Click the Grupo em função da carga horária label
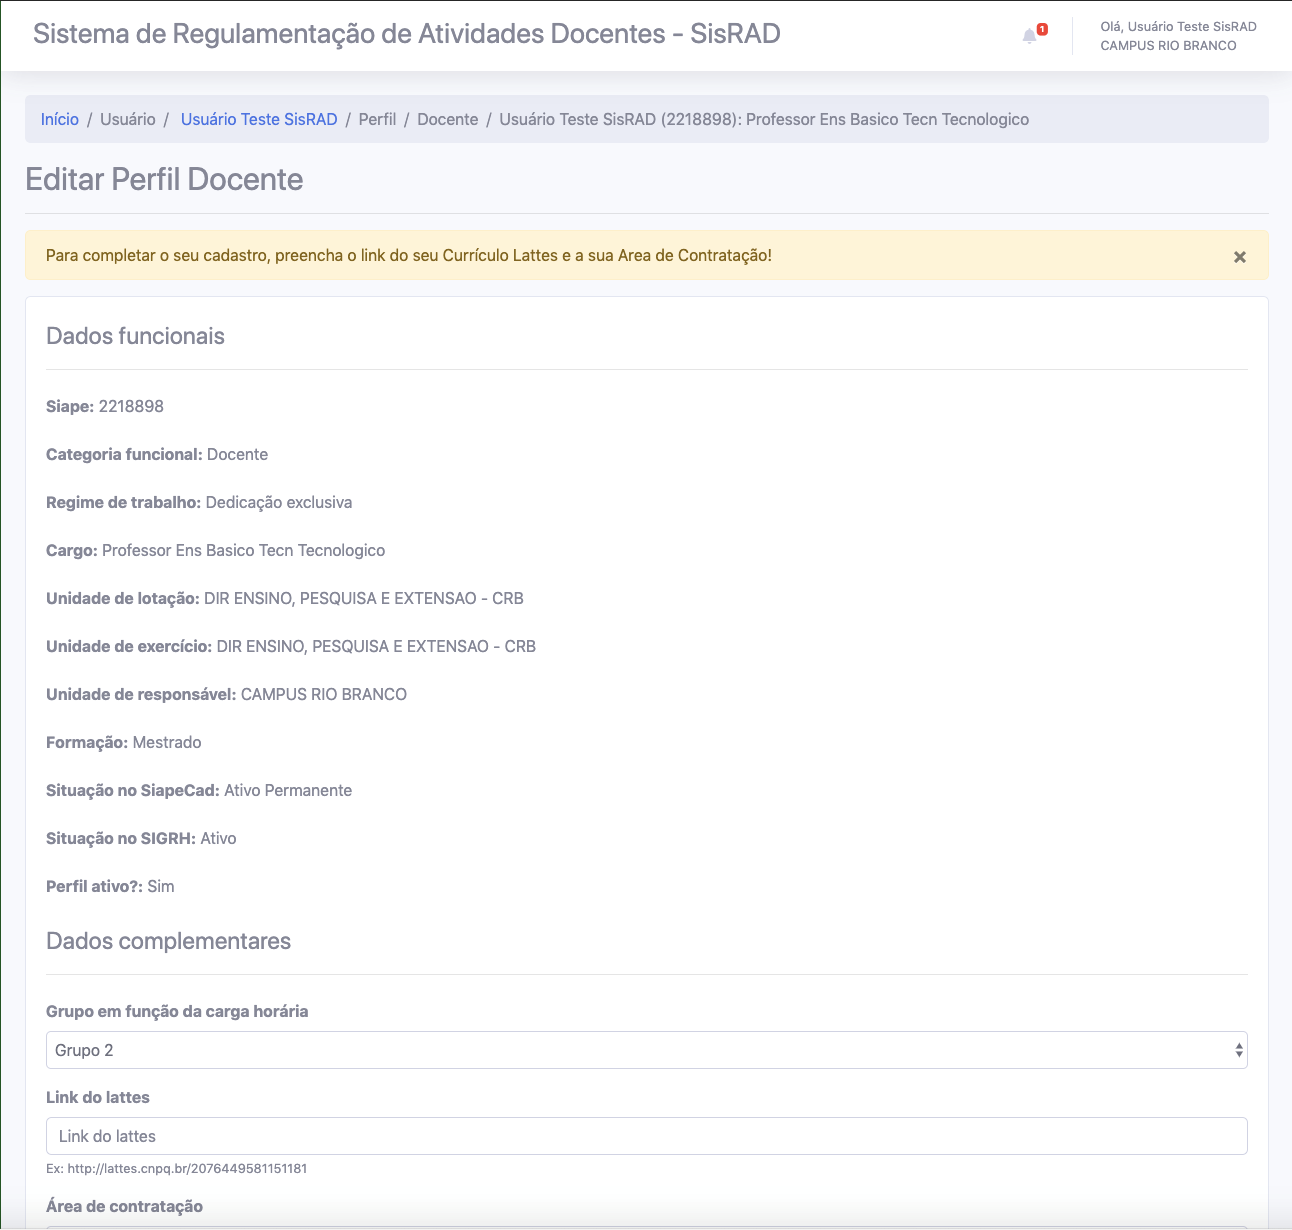This screenshot has width=1292, height=1230. (x=177, y=1011)
